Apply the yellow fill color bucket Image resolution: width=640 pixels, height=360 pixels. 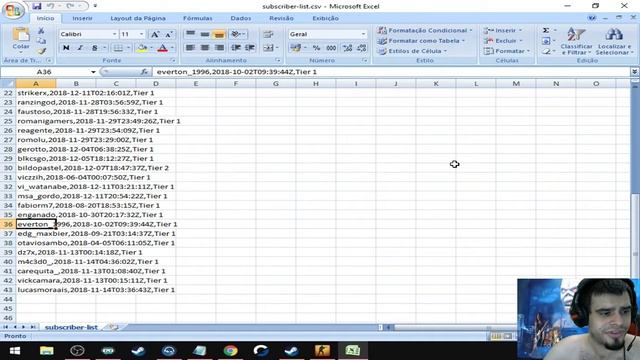142,48
